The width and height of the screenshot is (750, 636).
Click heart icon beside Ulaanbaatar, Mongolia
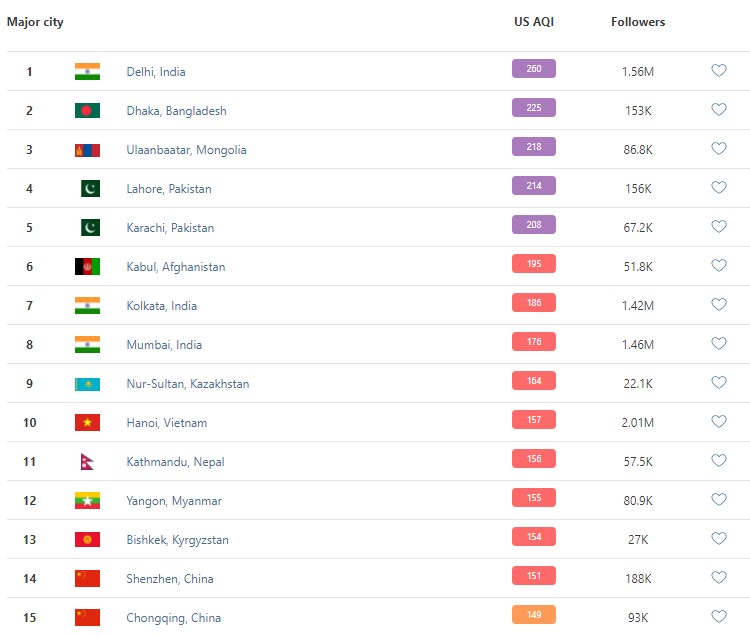pyautogui.click(x=718, y=149)
